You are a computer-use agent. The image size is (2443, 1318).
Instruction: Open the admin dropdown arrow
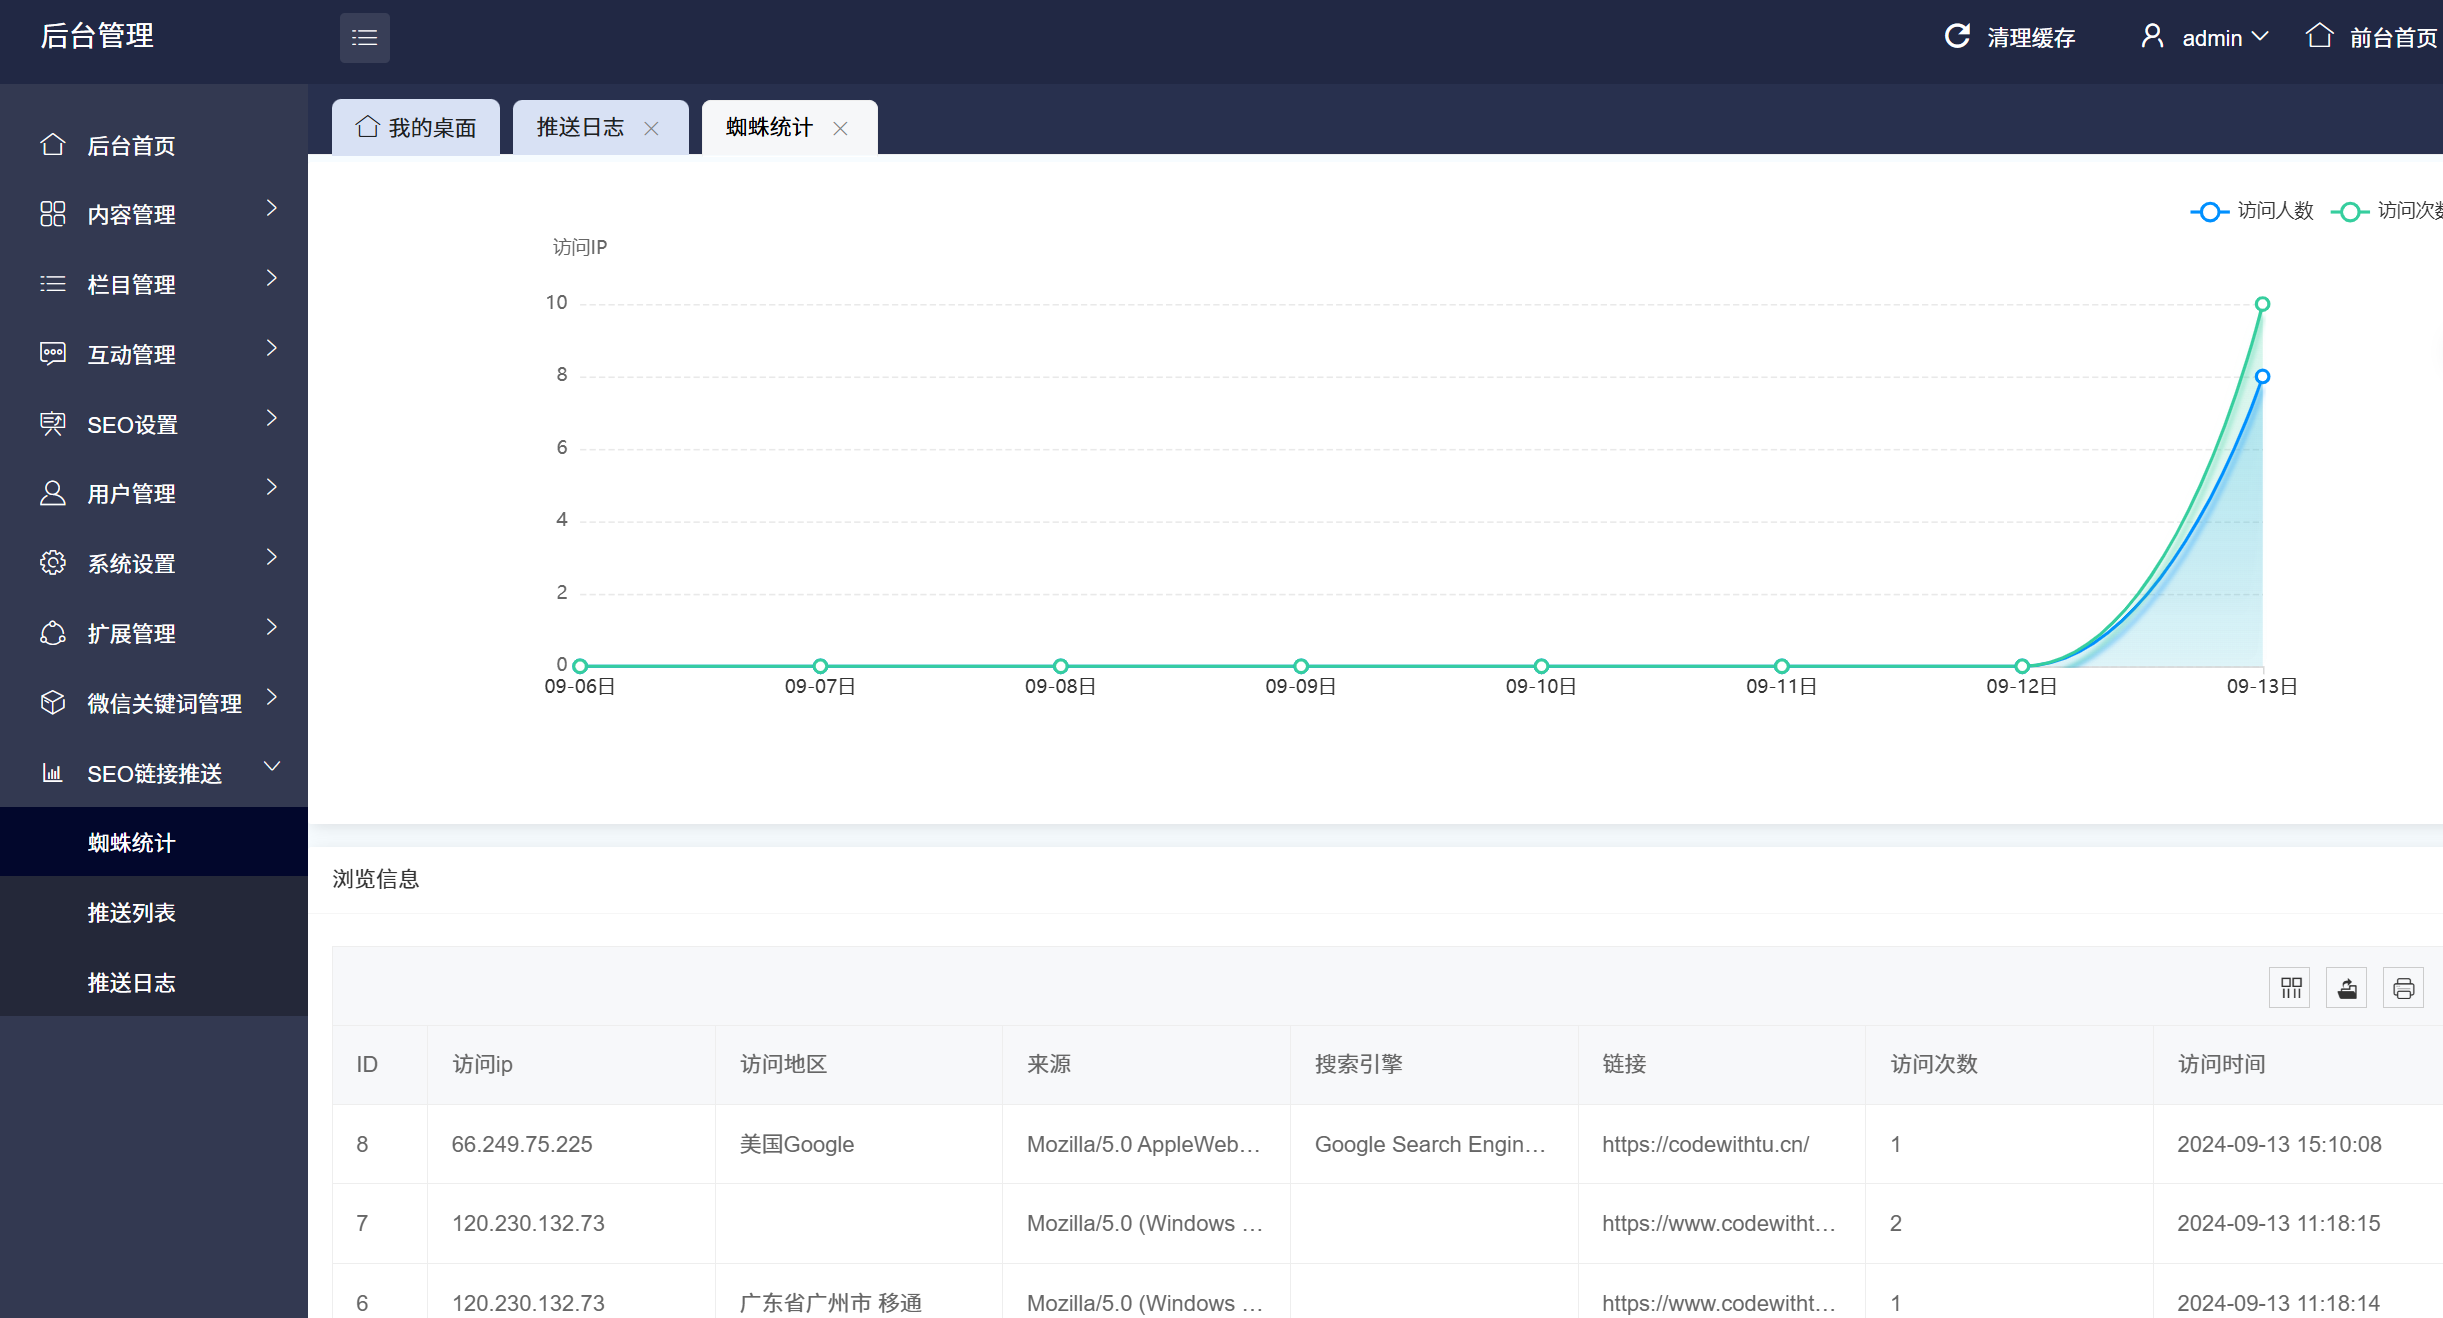point(2260,37)
